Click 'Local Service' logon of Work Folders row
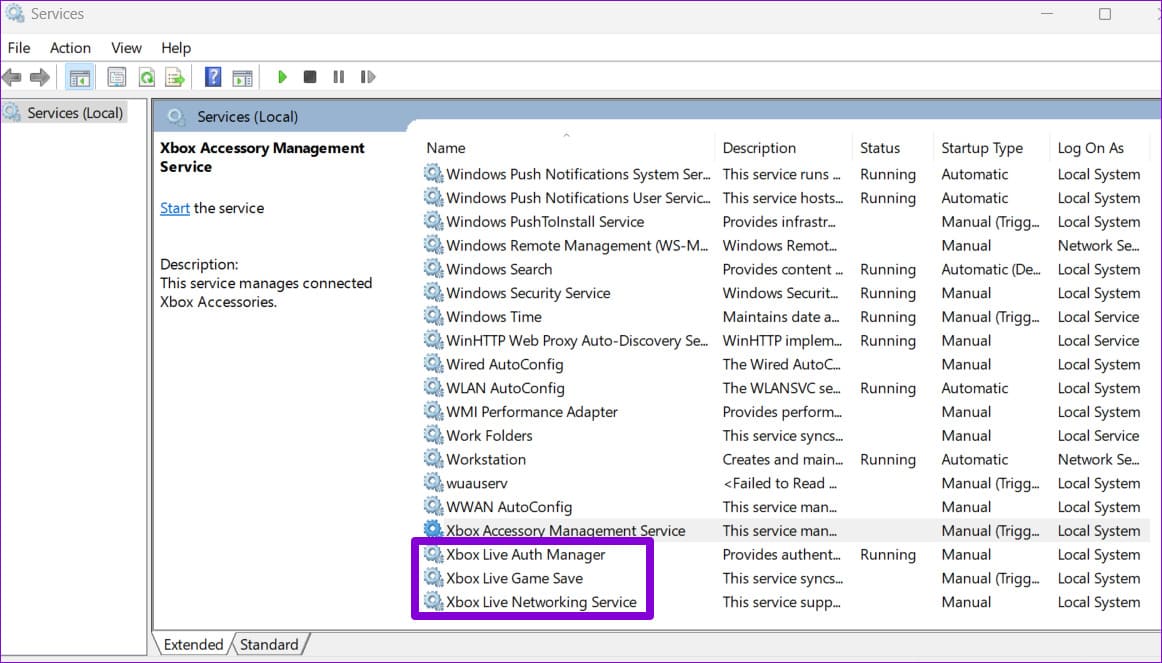 click(x=1098, y=436)
